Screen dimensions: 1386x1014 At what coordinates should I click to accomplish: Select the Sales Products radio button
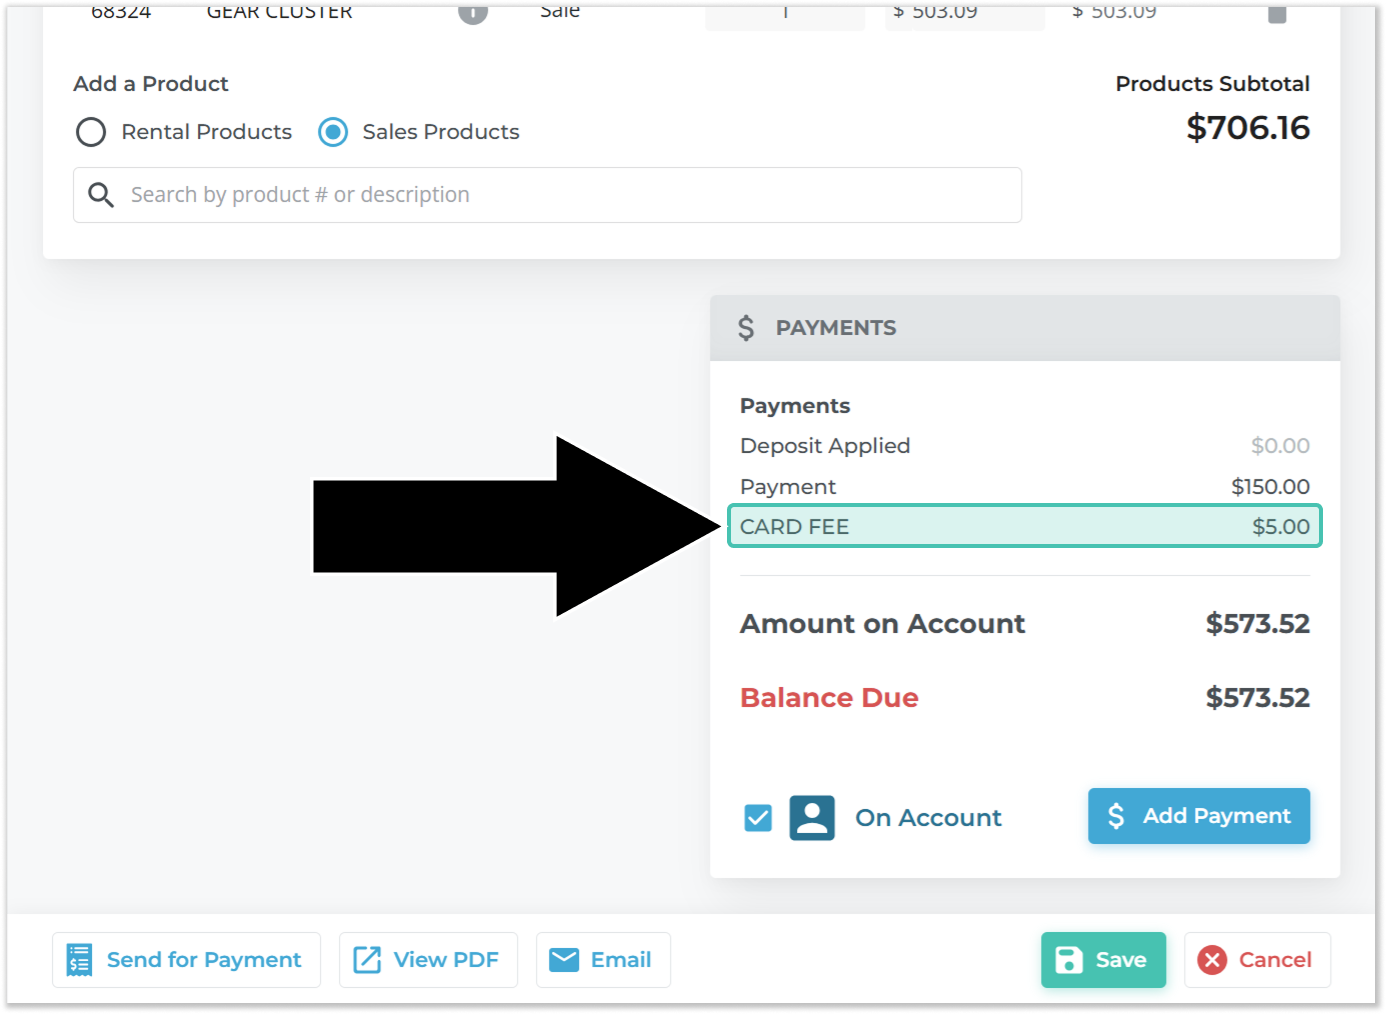(x=333, y=132)
